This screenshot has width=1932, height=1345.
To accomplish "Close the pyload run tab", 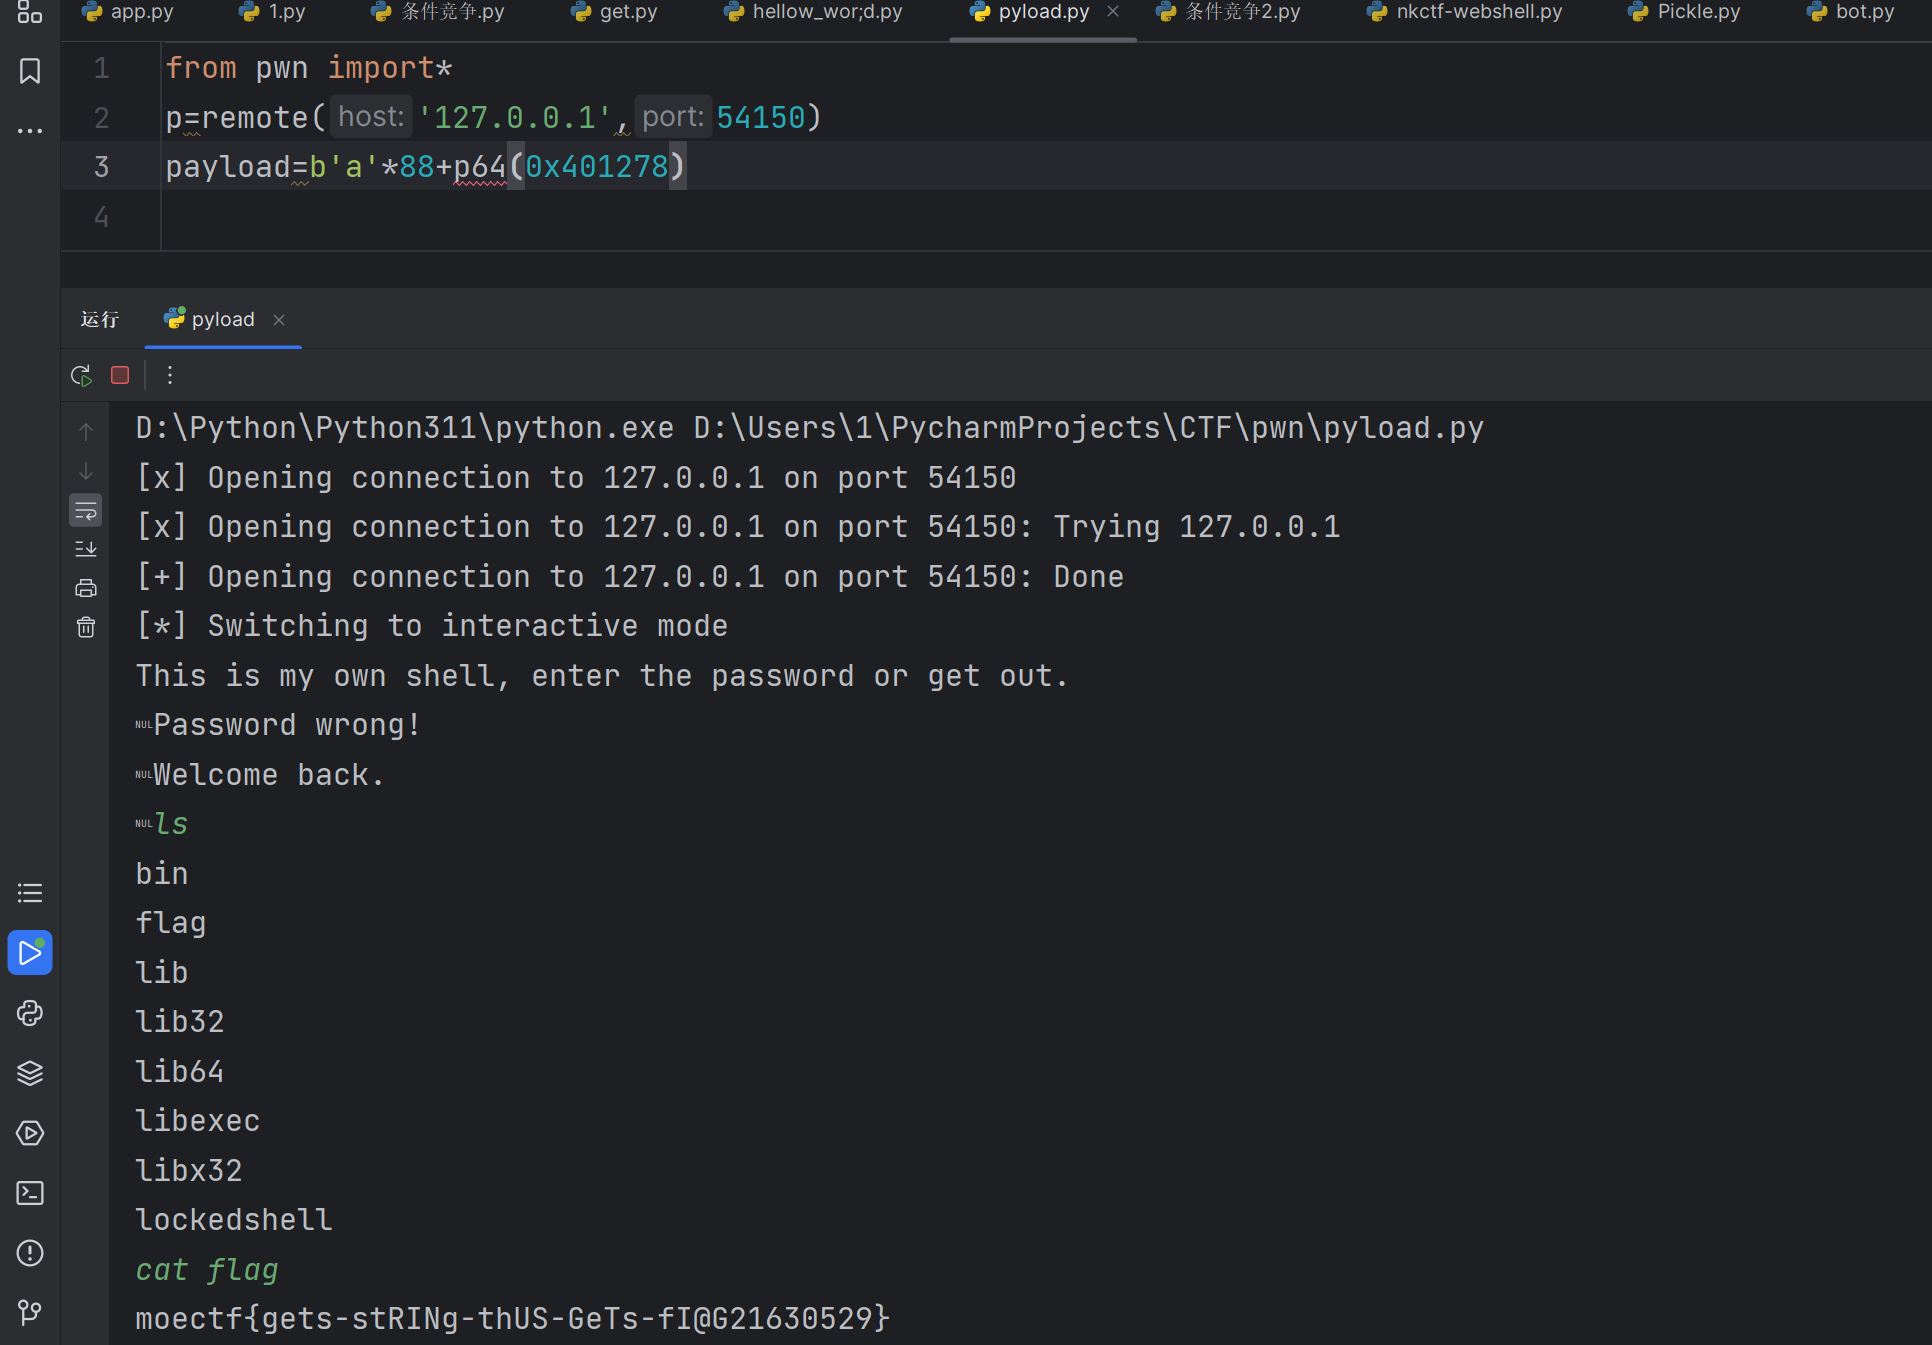I will pyautogui.click(x=279, y=320).
